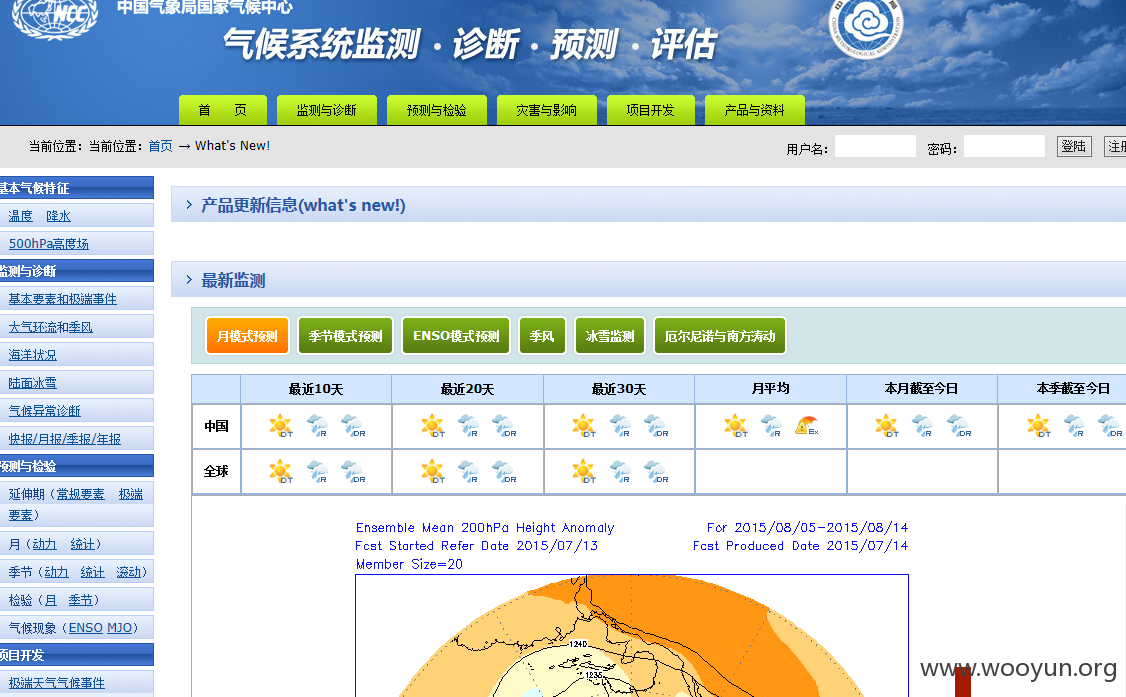
Task: Open the 500hPa高度场 link
Action: (49, 244)
